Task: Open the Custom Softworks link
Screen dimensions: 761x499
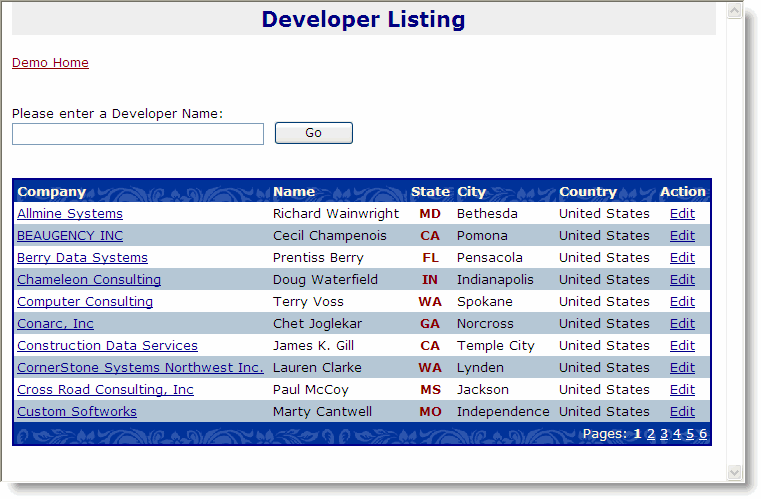Action: (x=77, y=412)
